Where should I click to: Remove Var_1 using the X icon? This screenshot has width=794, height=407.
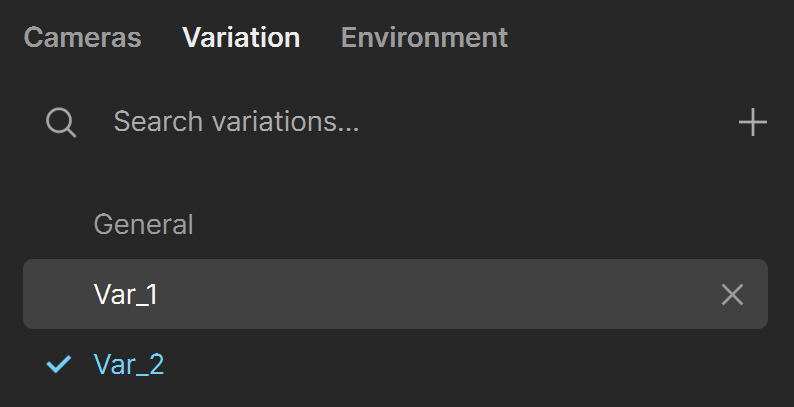(x=732, y=295)
